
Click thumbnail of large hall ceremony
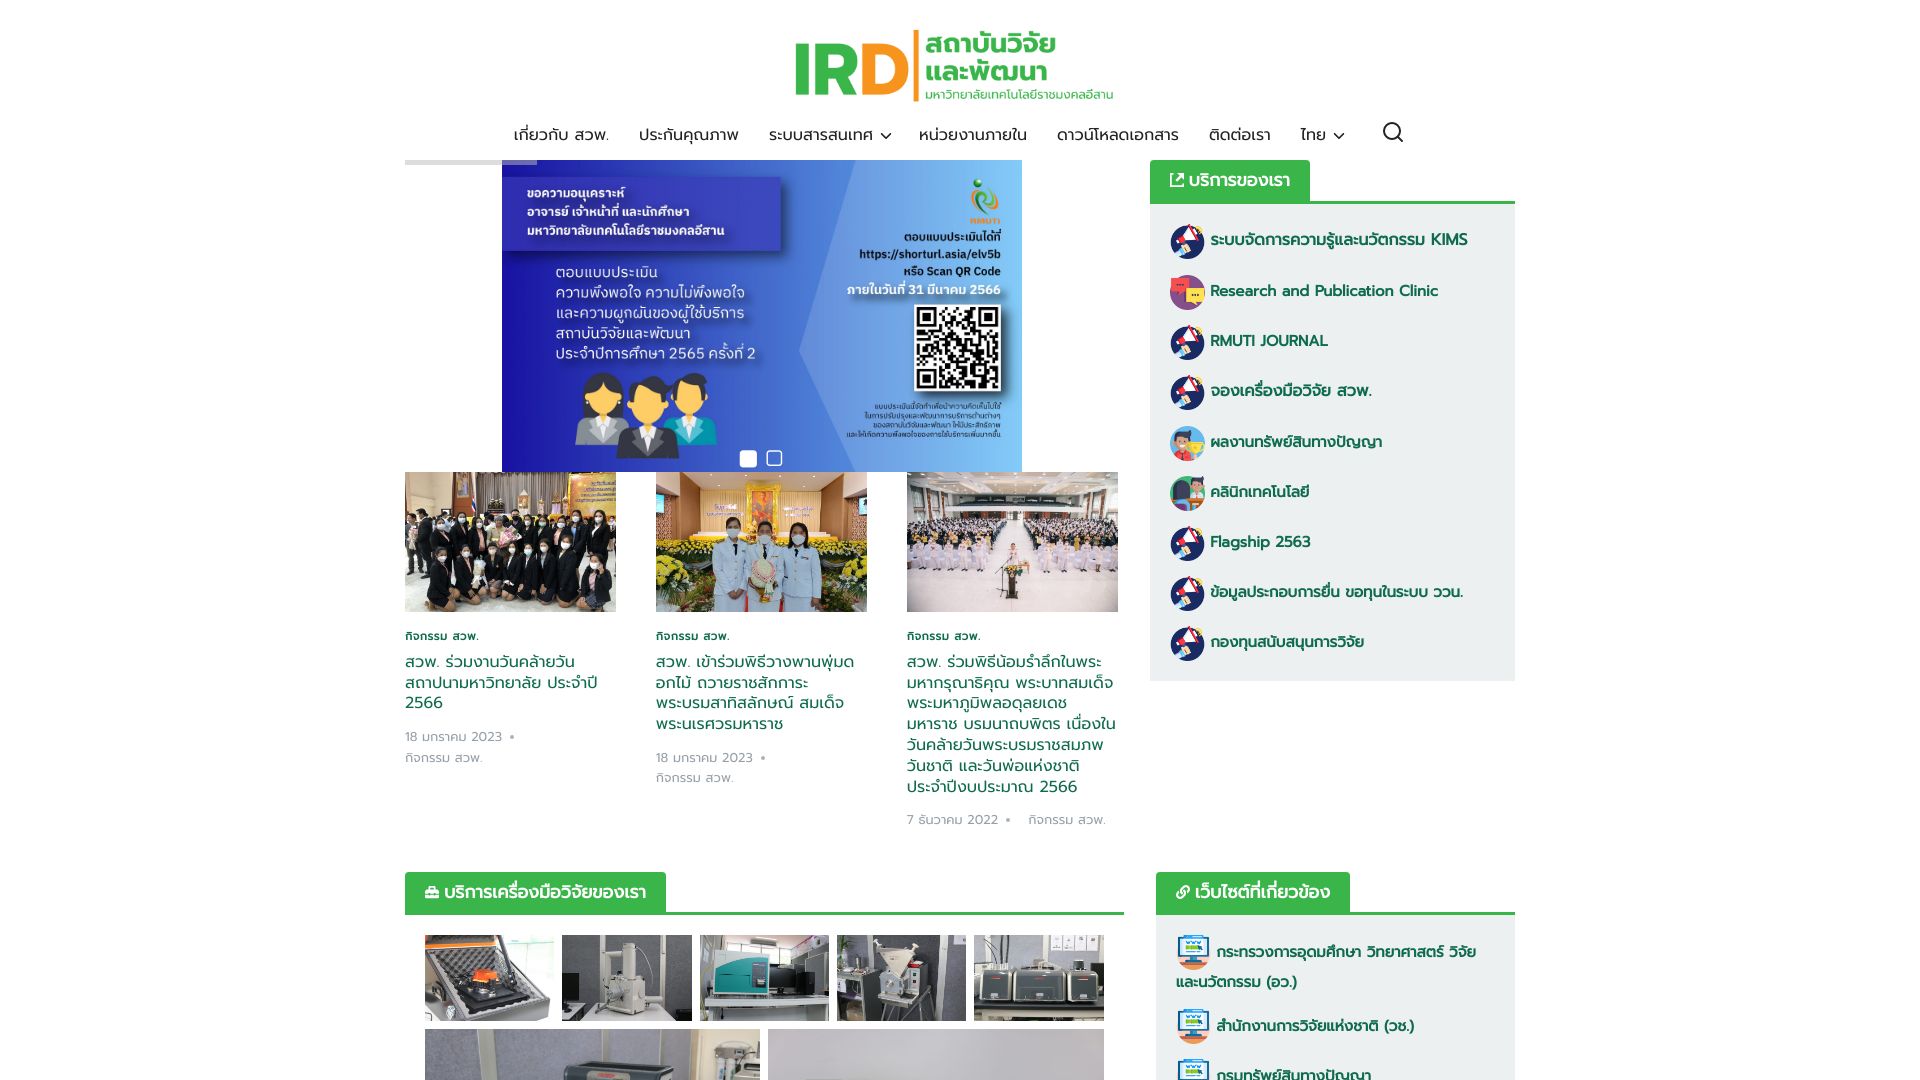point(1012,542)
